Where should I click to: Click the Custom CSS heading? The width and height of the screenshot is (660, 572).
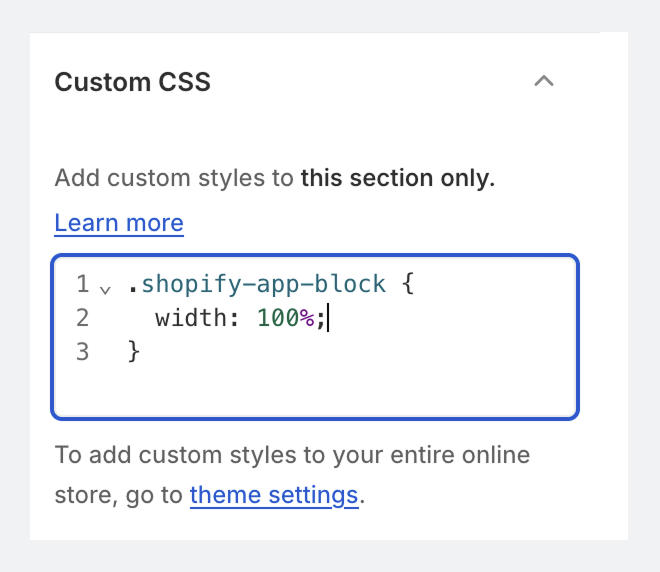(132, 81)
